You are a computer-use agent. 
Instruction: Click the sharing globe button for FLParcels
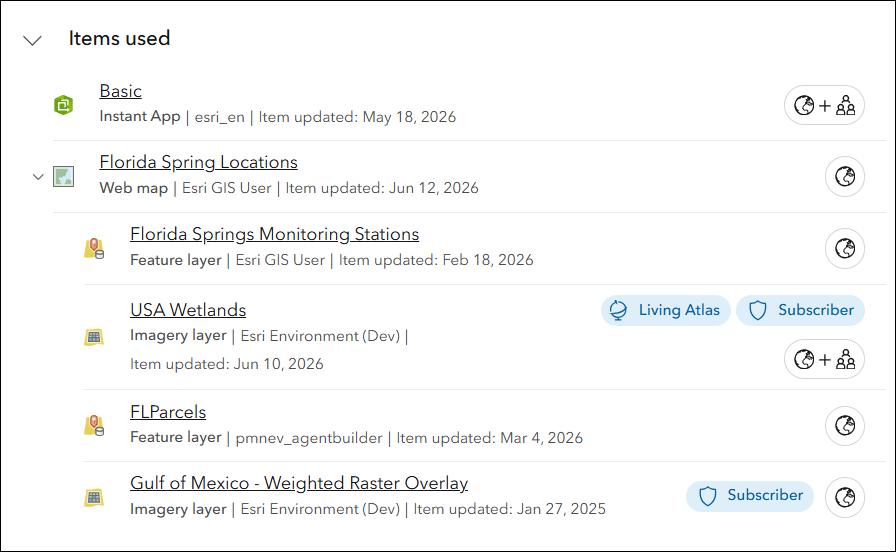coord(845,426)
